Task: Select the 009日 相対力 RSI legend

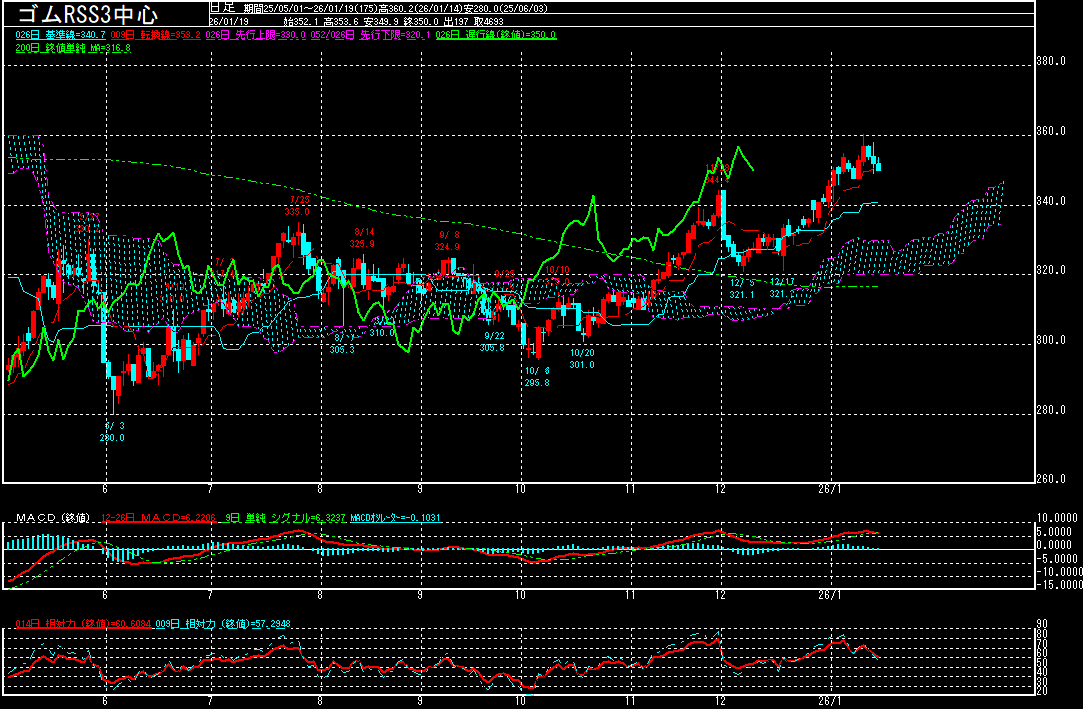Action: [x=220, y=624]
